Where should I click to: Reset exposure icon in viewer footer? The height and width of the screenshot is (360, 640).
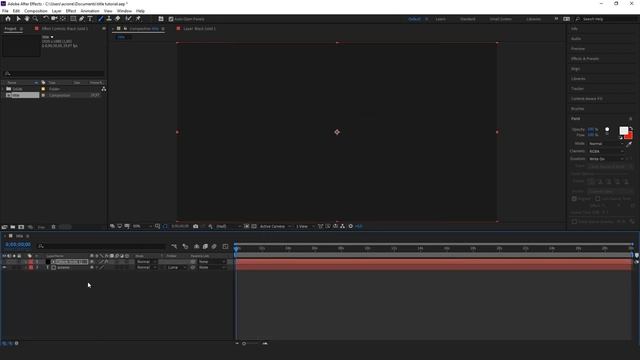[x=351, y=226]
